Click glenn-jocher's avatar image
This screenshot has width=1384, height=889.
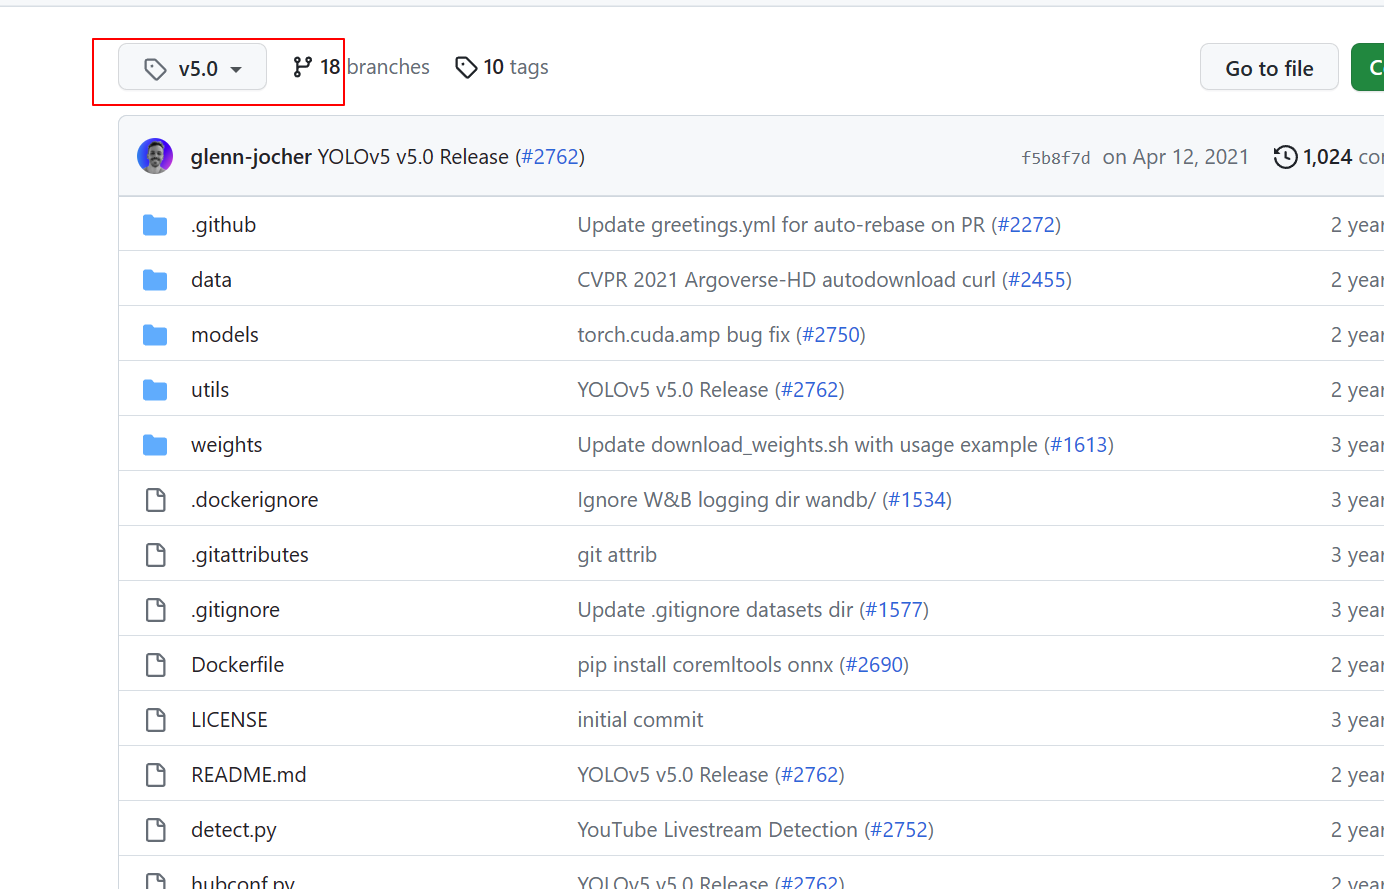pos(155,157)
